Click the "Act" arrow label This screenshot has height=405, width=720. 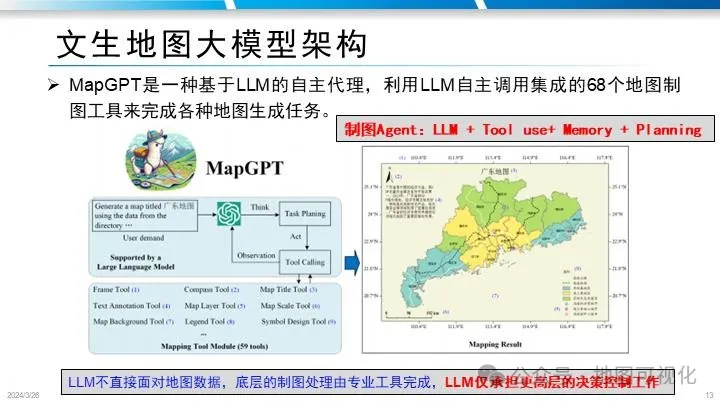296,236
